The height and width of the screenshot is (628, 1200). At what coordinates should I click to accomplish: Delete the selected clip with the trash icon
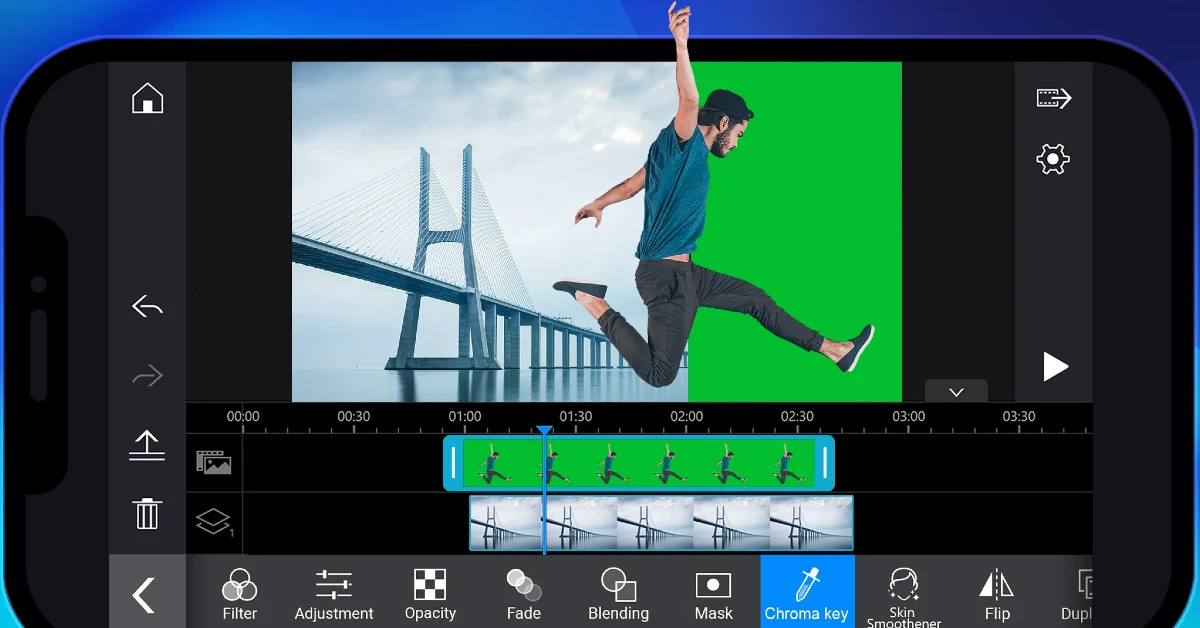[x=147, y=513]
